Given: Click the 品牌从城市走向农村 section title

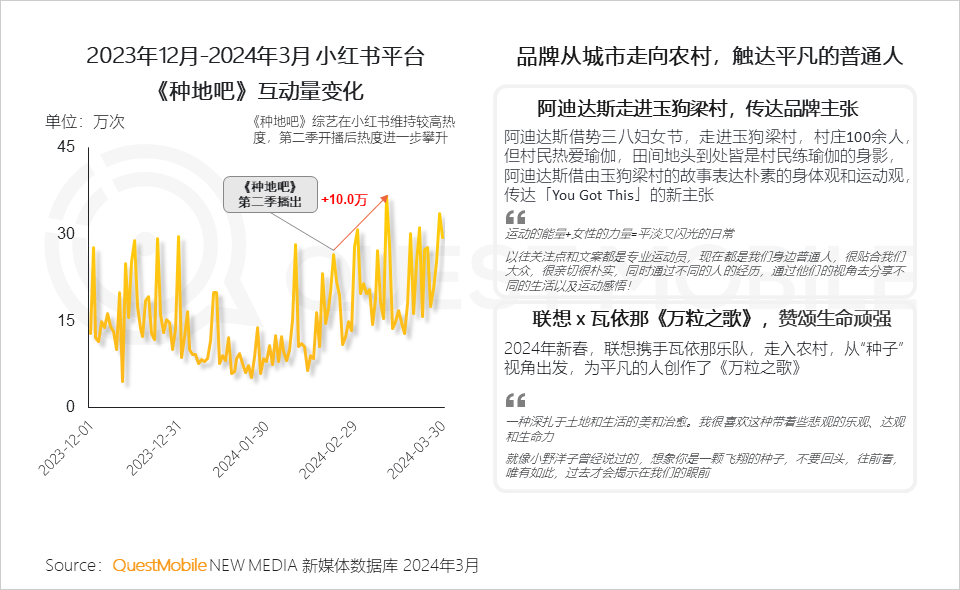Looking at the screenshot, I should [x=710, y=56].
